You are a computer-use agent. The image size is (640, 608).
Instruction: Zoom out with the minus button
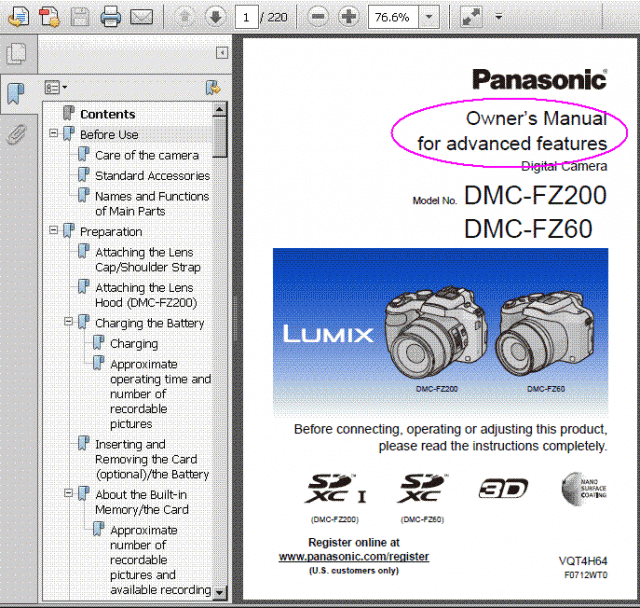(318, 17)
